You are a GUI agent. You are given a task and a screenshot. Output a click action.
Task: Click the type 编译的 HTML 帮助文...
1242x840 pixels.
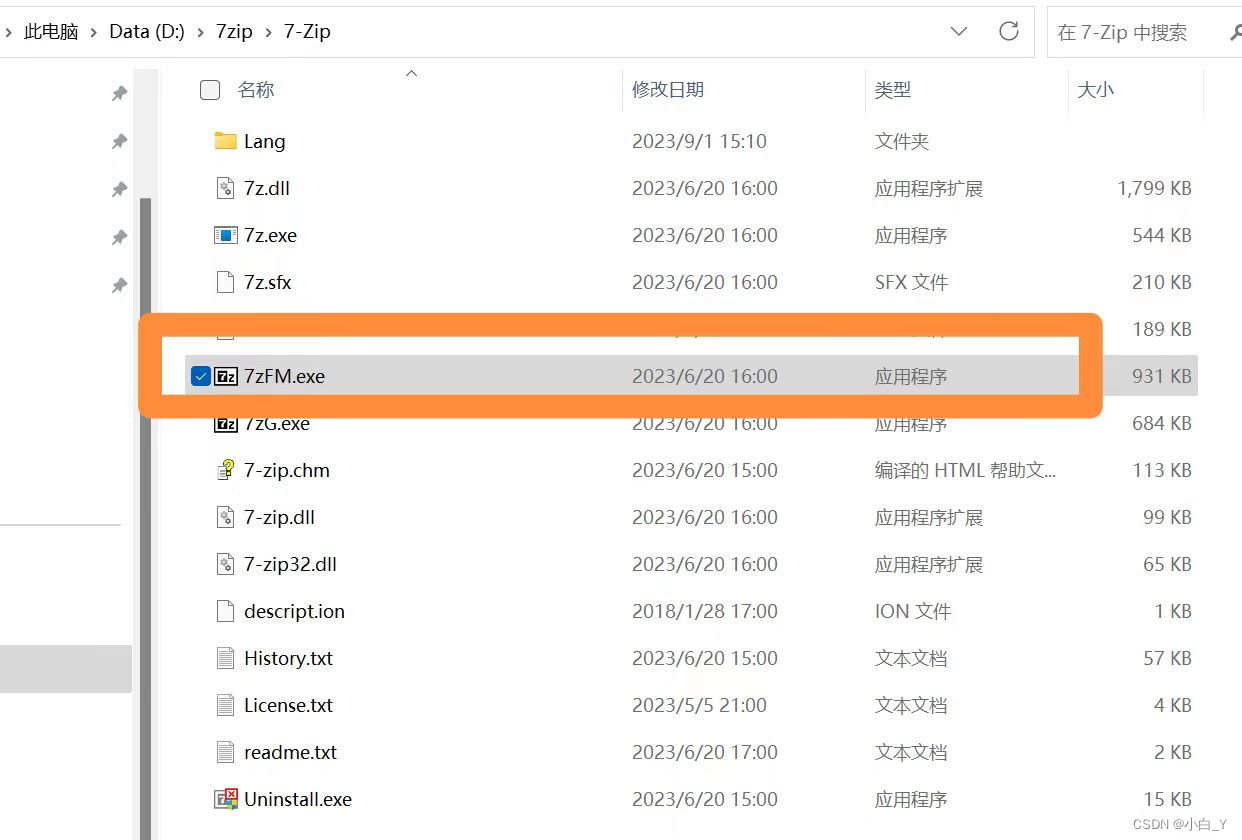965,470
